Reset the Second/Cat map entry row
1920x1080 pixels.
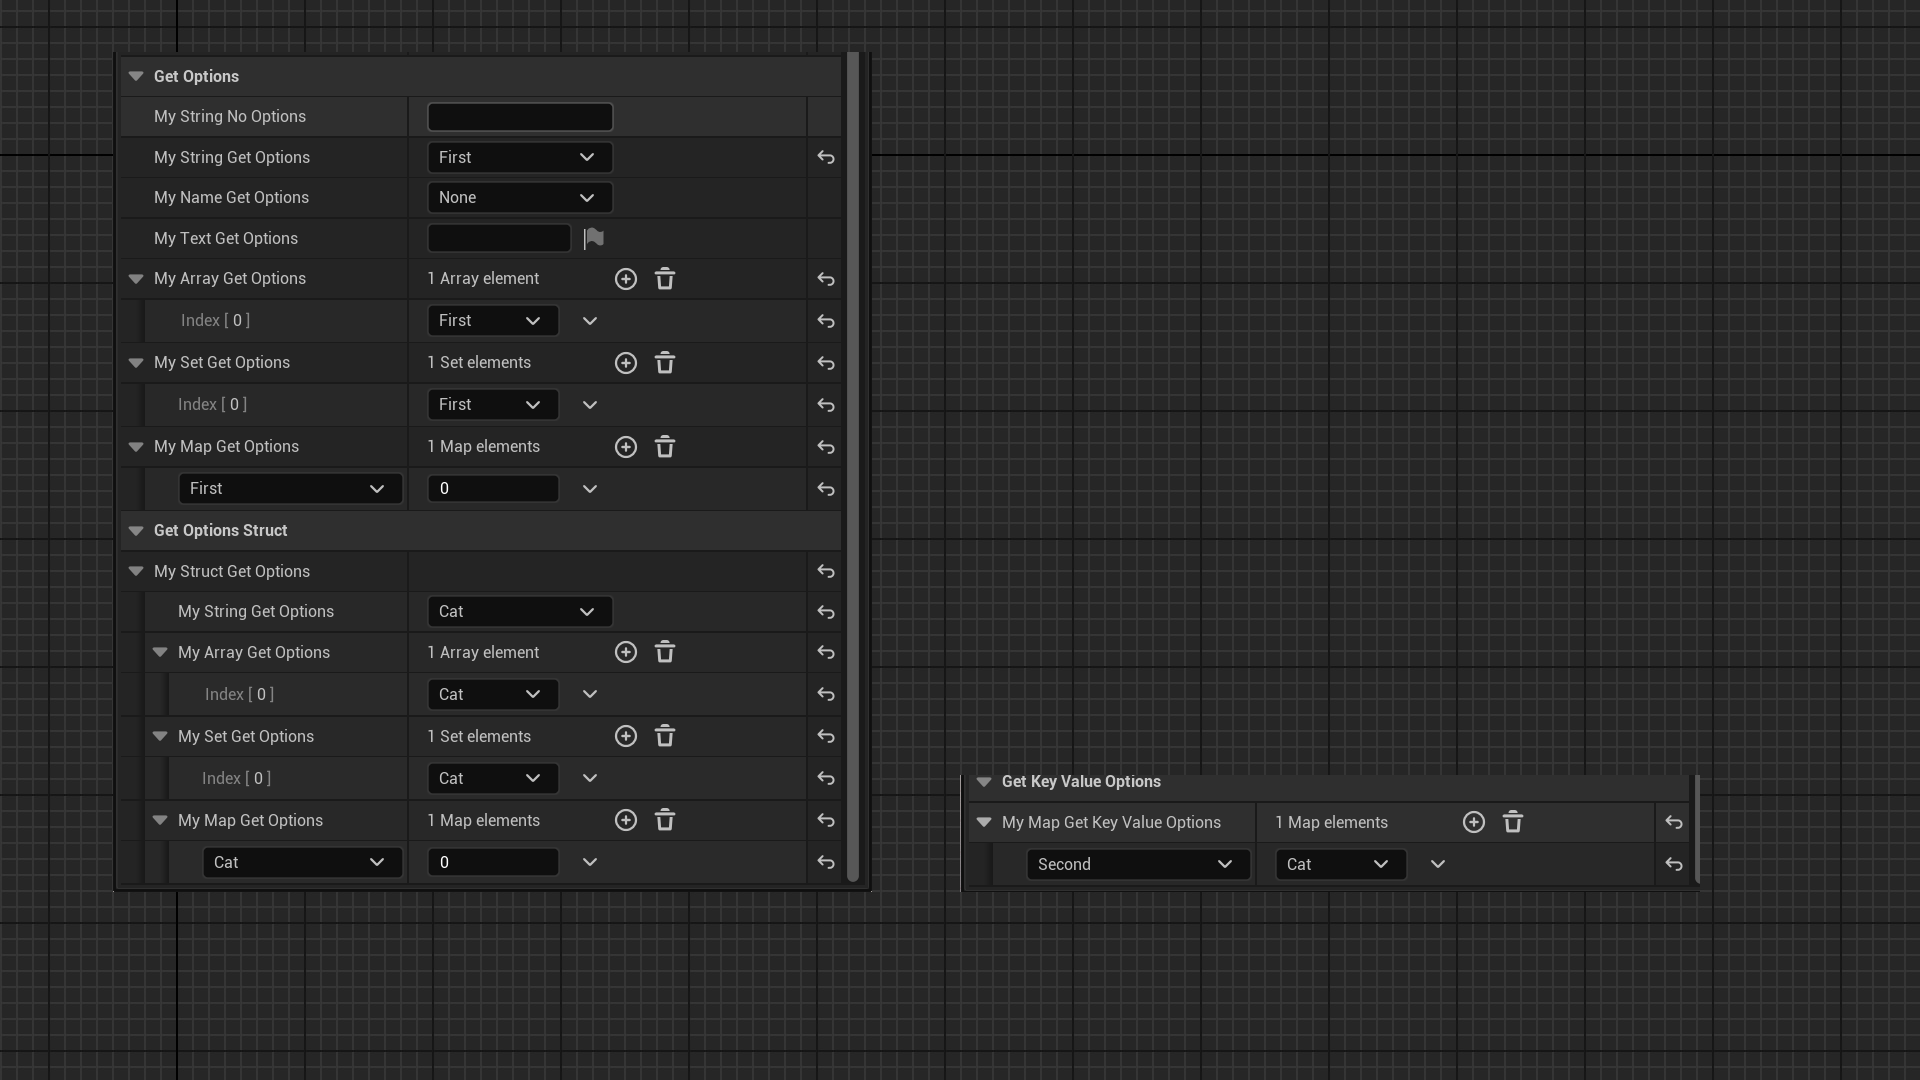pyautogui.click(x=1673, y=864)
